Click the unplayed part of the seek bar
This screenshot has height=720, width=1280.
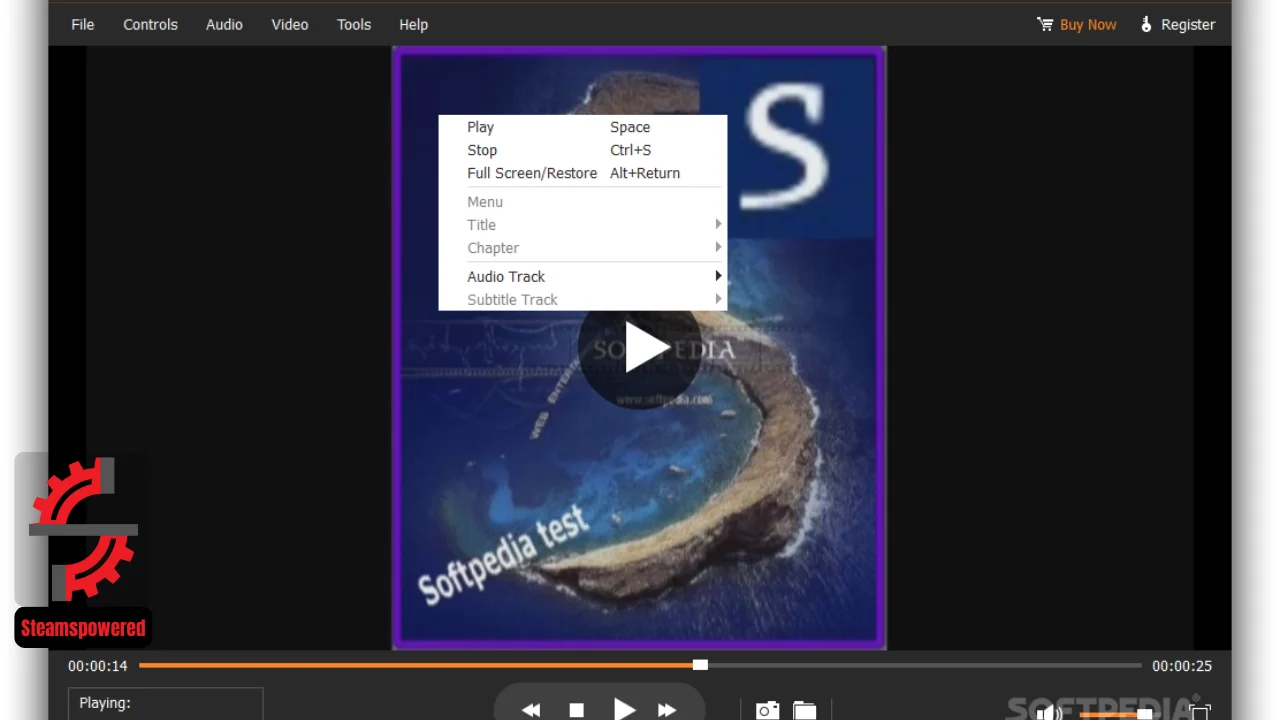pyautogui.click(x=924, y=665)
